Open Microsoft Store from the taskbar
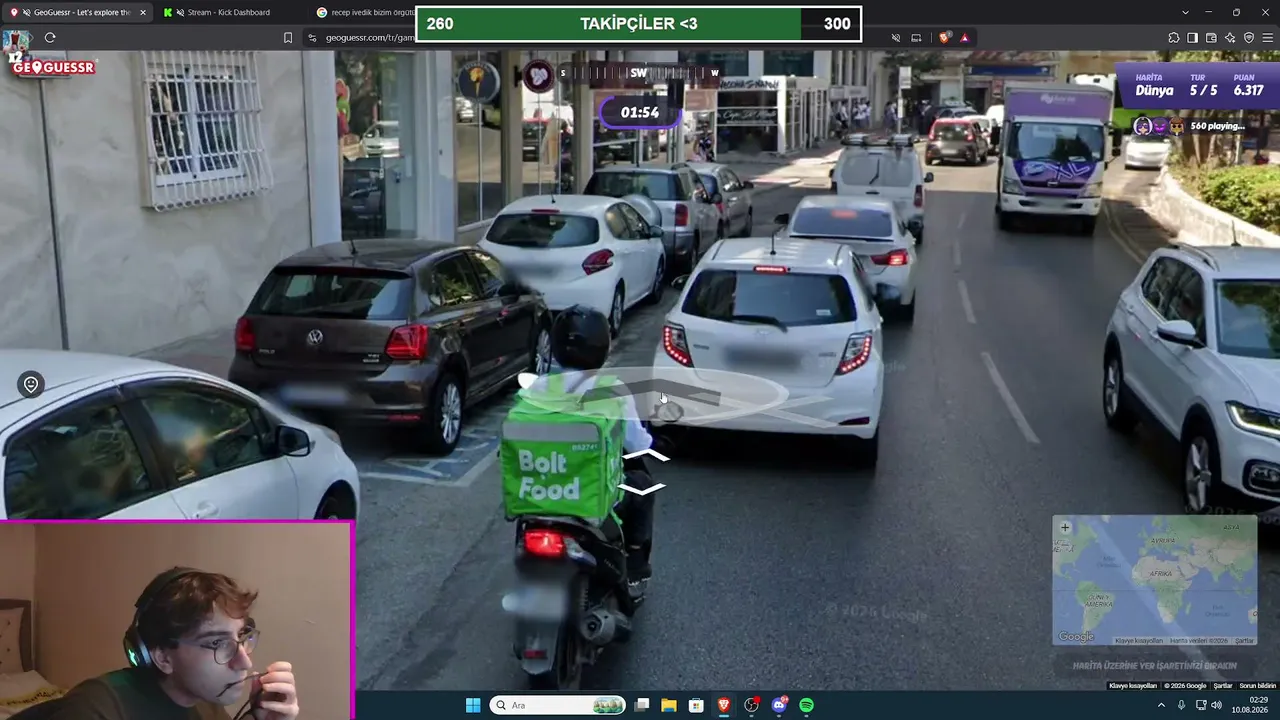Viewport: 1280px width, 720px height. (696, 705)
